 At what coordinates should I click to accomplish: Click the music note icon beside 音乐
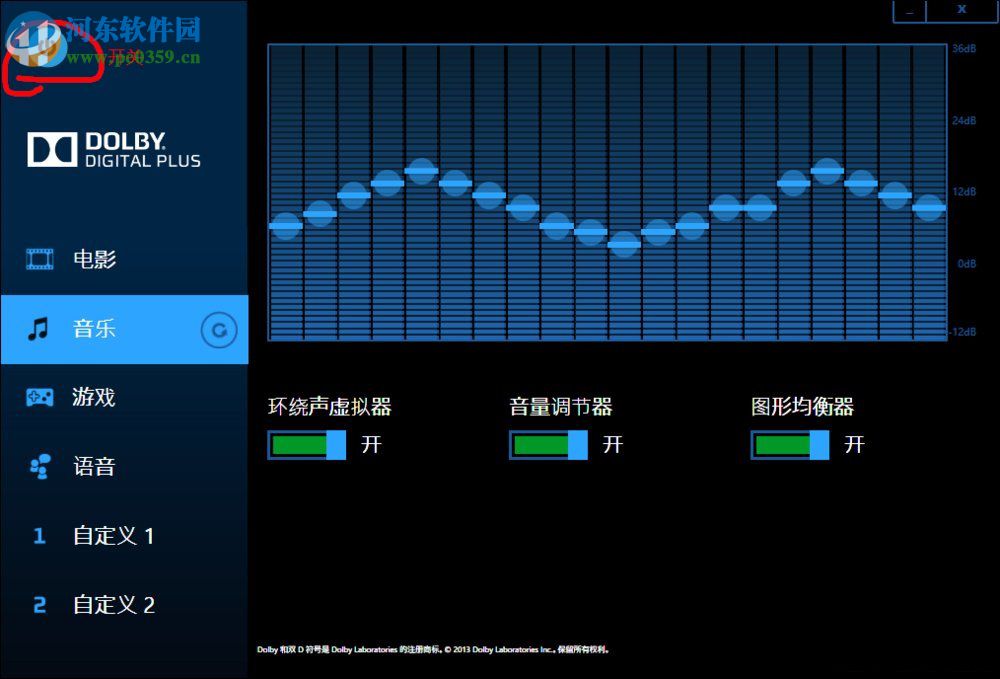pos(38,328)
